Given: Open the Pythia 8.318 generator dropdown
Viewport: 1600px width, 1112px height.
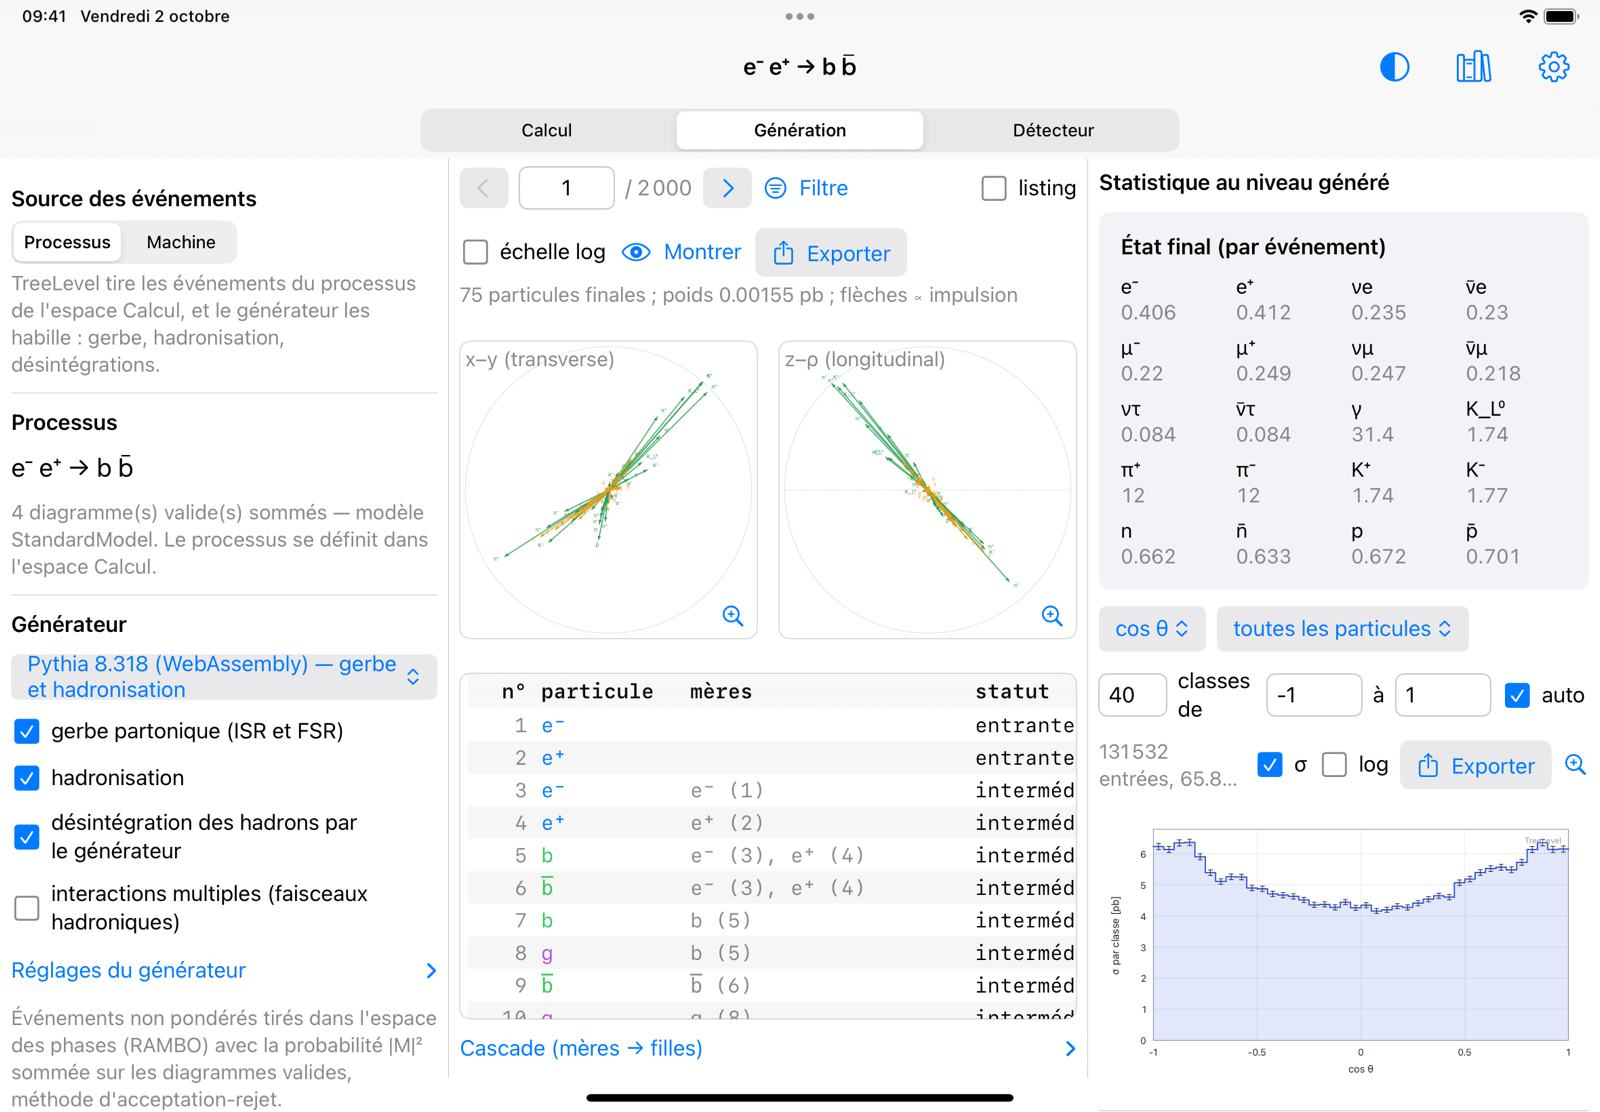Looking at the screenshot, I should point(224,677).
